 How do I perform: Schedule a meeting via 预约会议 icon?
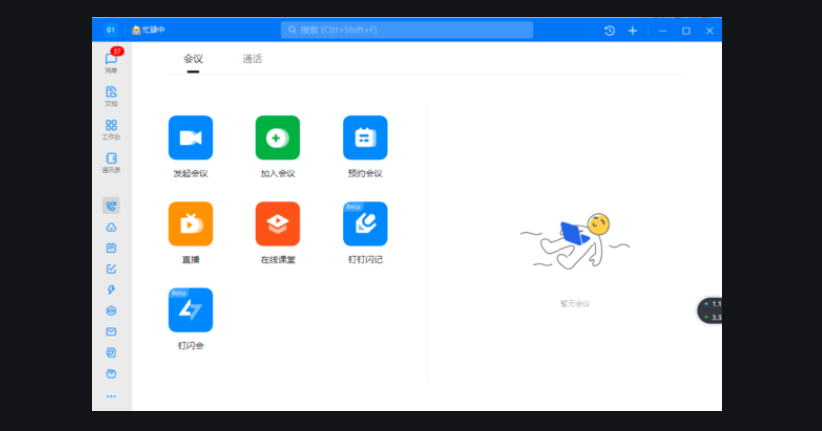pos(365,138)
